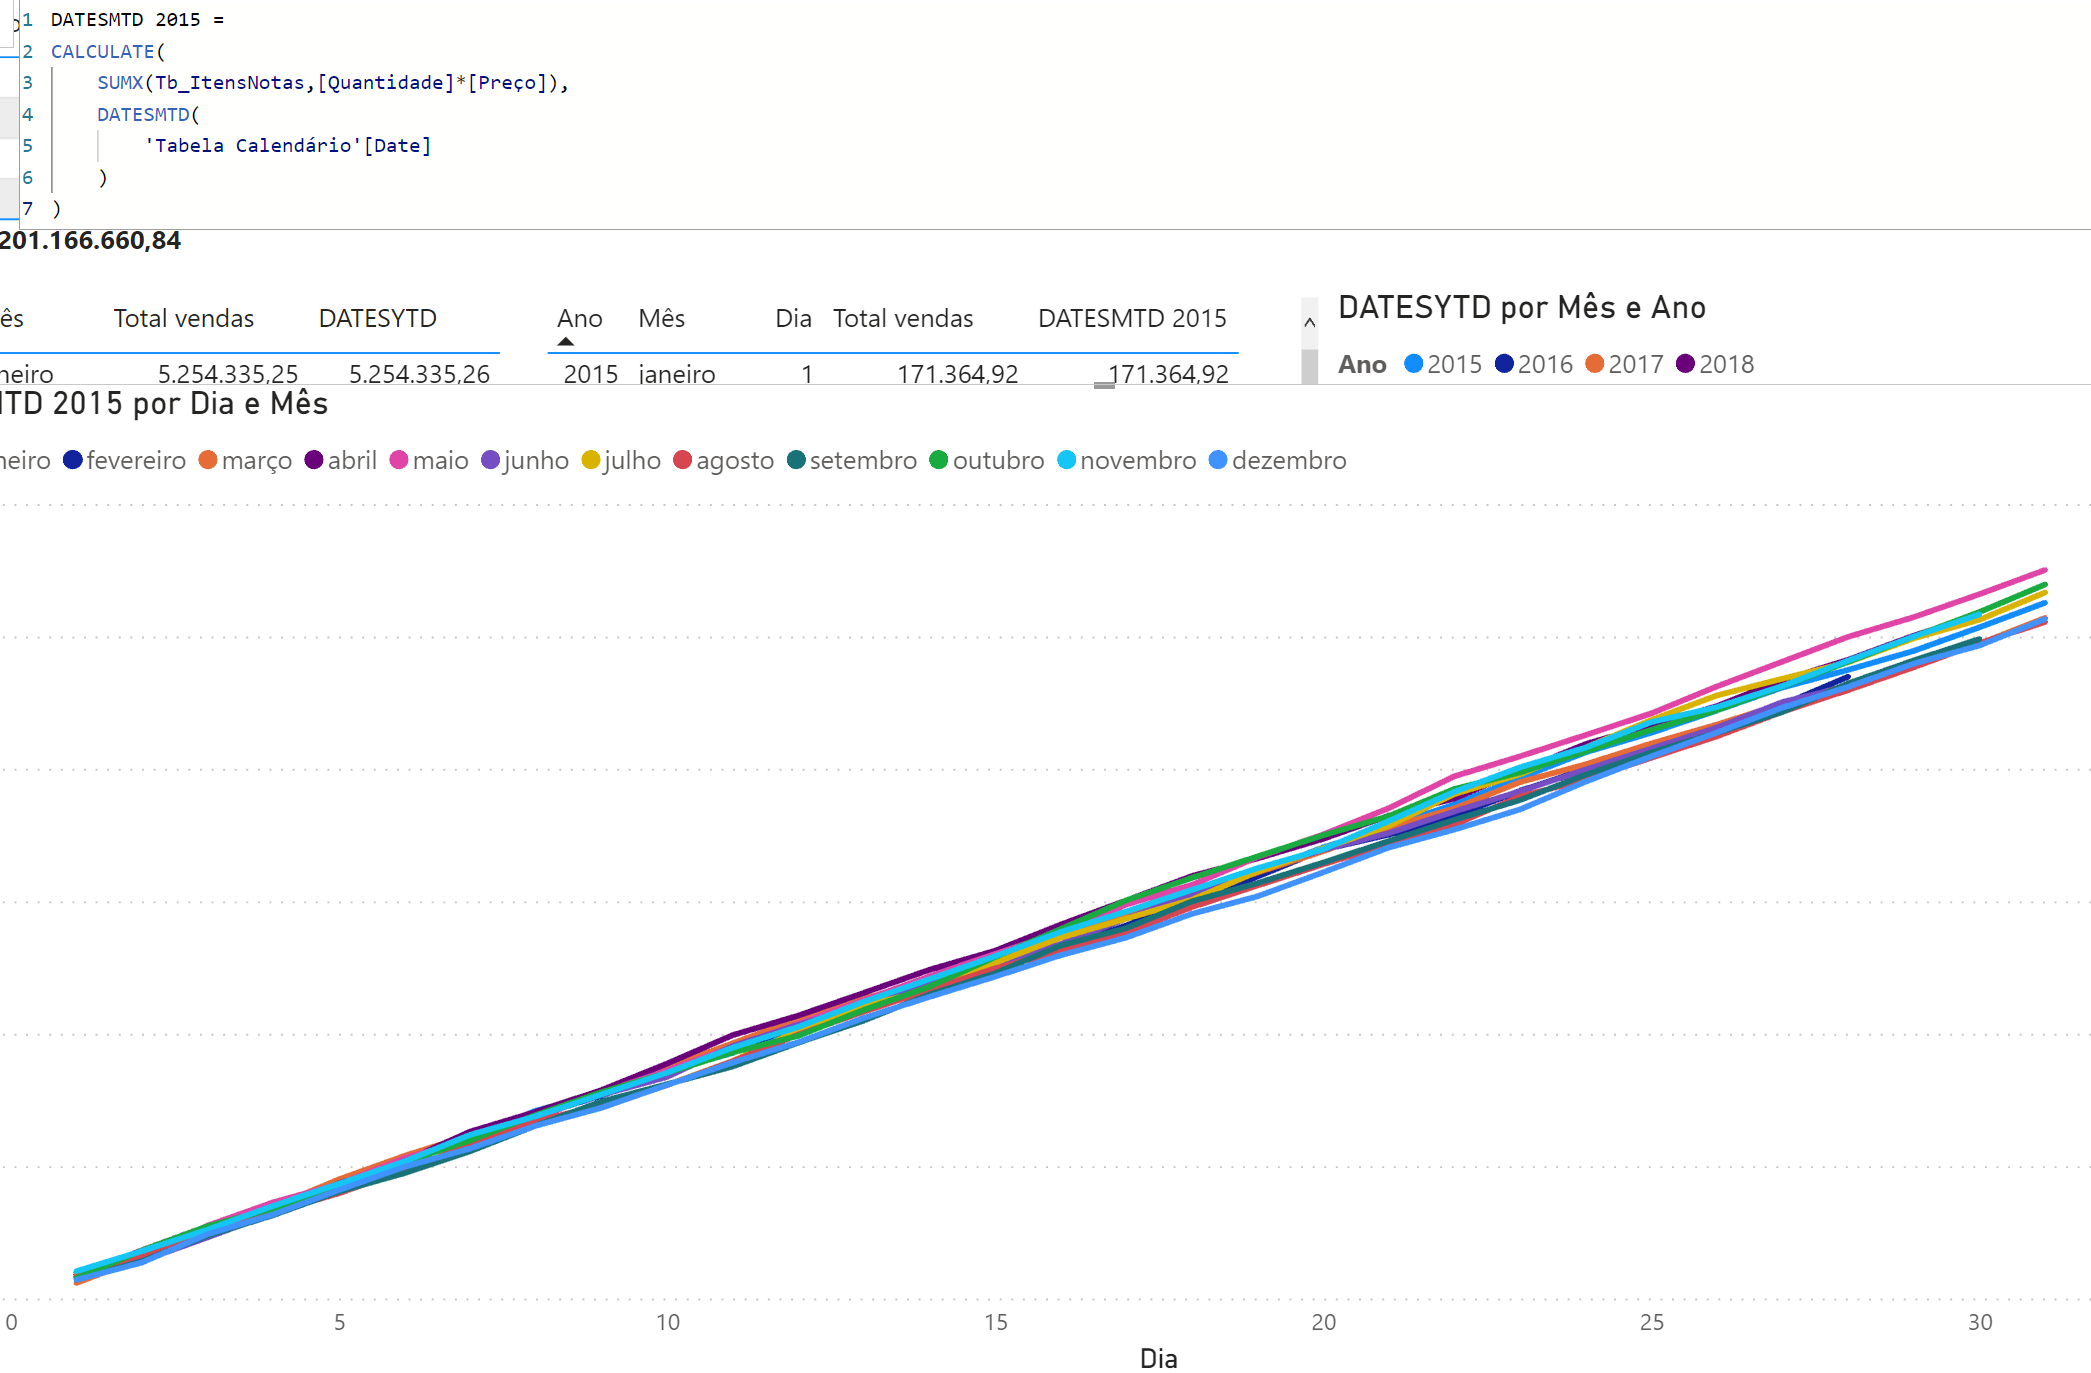Select the julho legend entry

[621, 460]
